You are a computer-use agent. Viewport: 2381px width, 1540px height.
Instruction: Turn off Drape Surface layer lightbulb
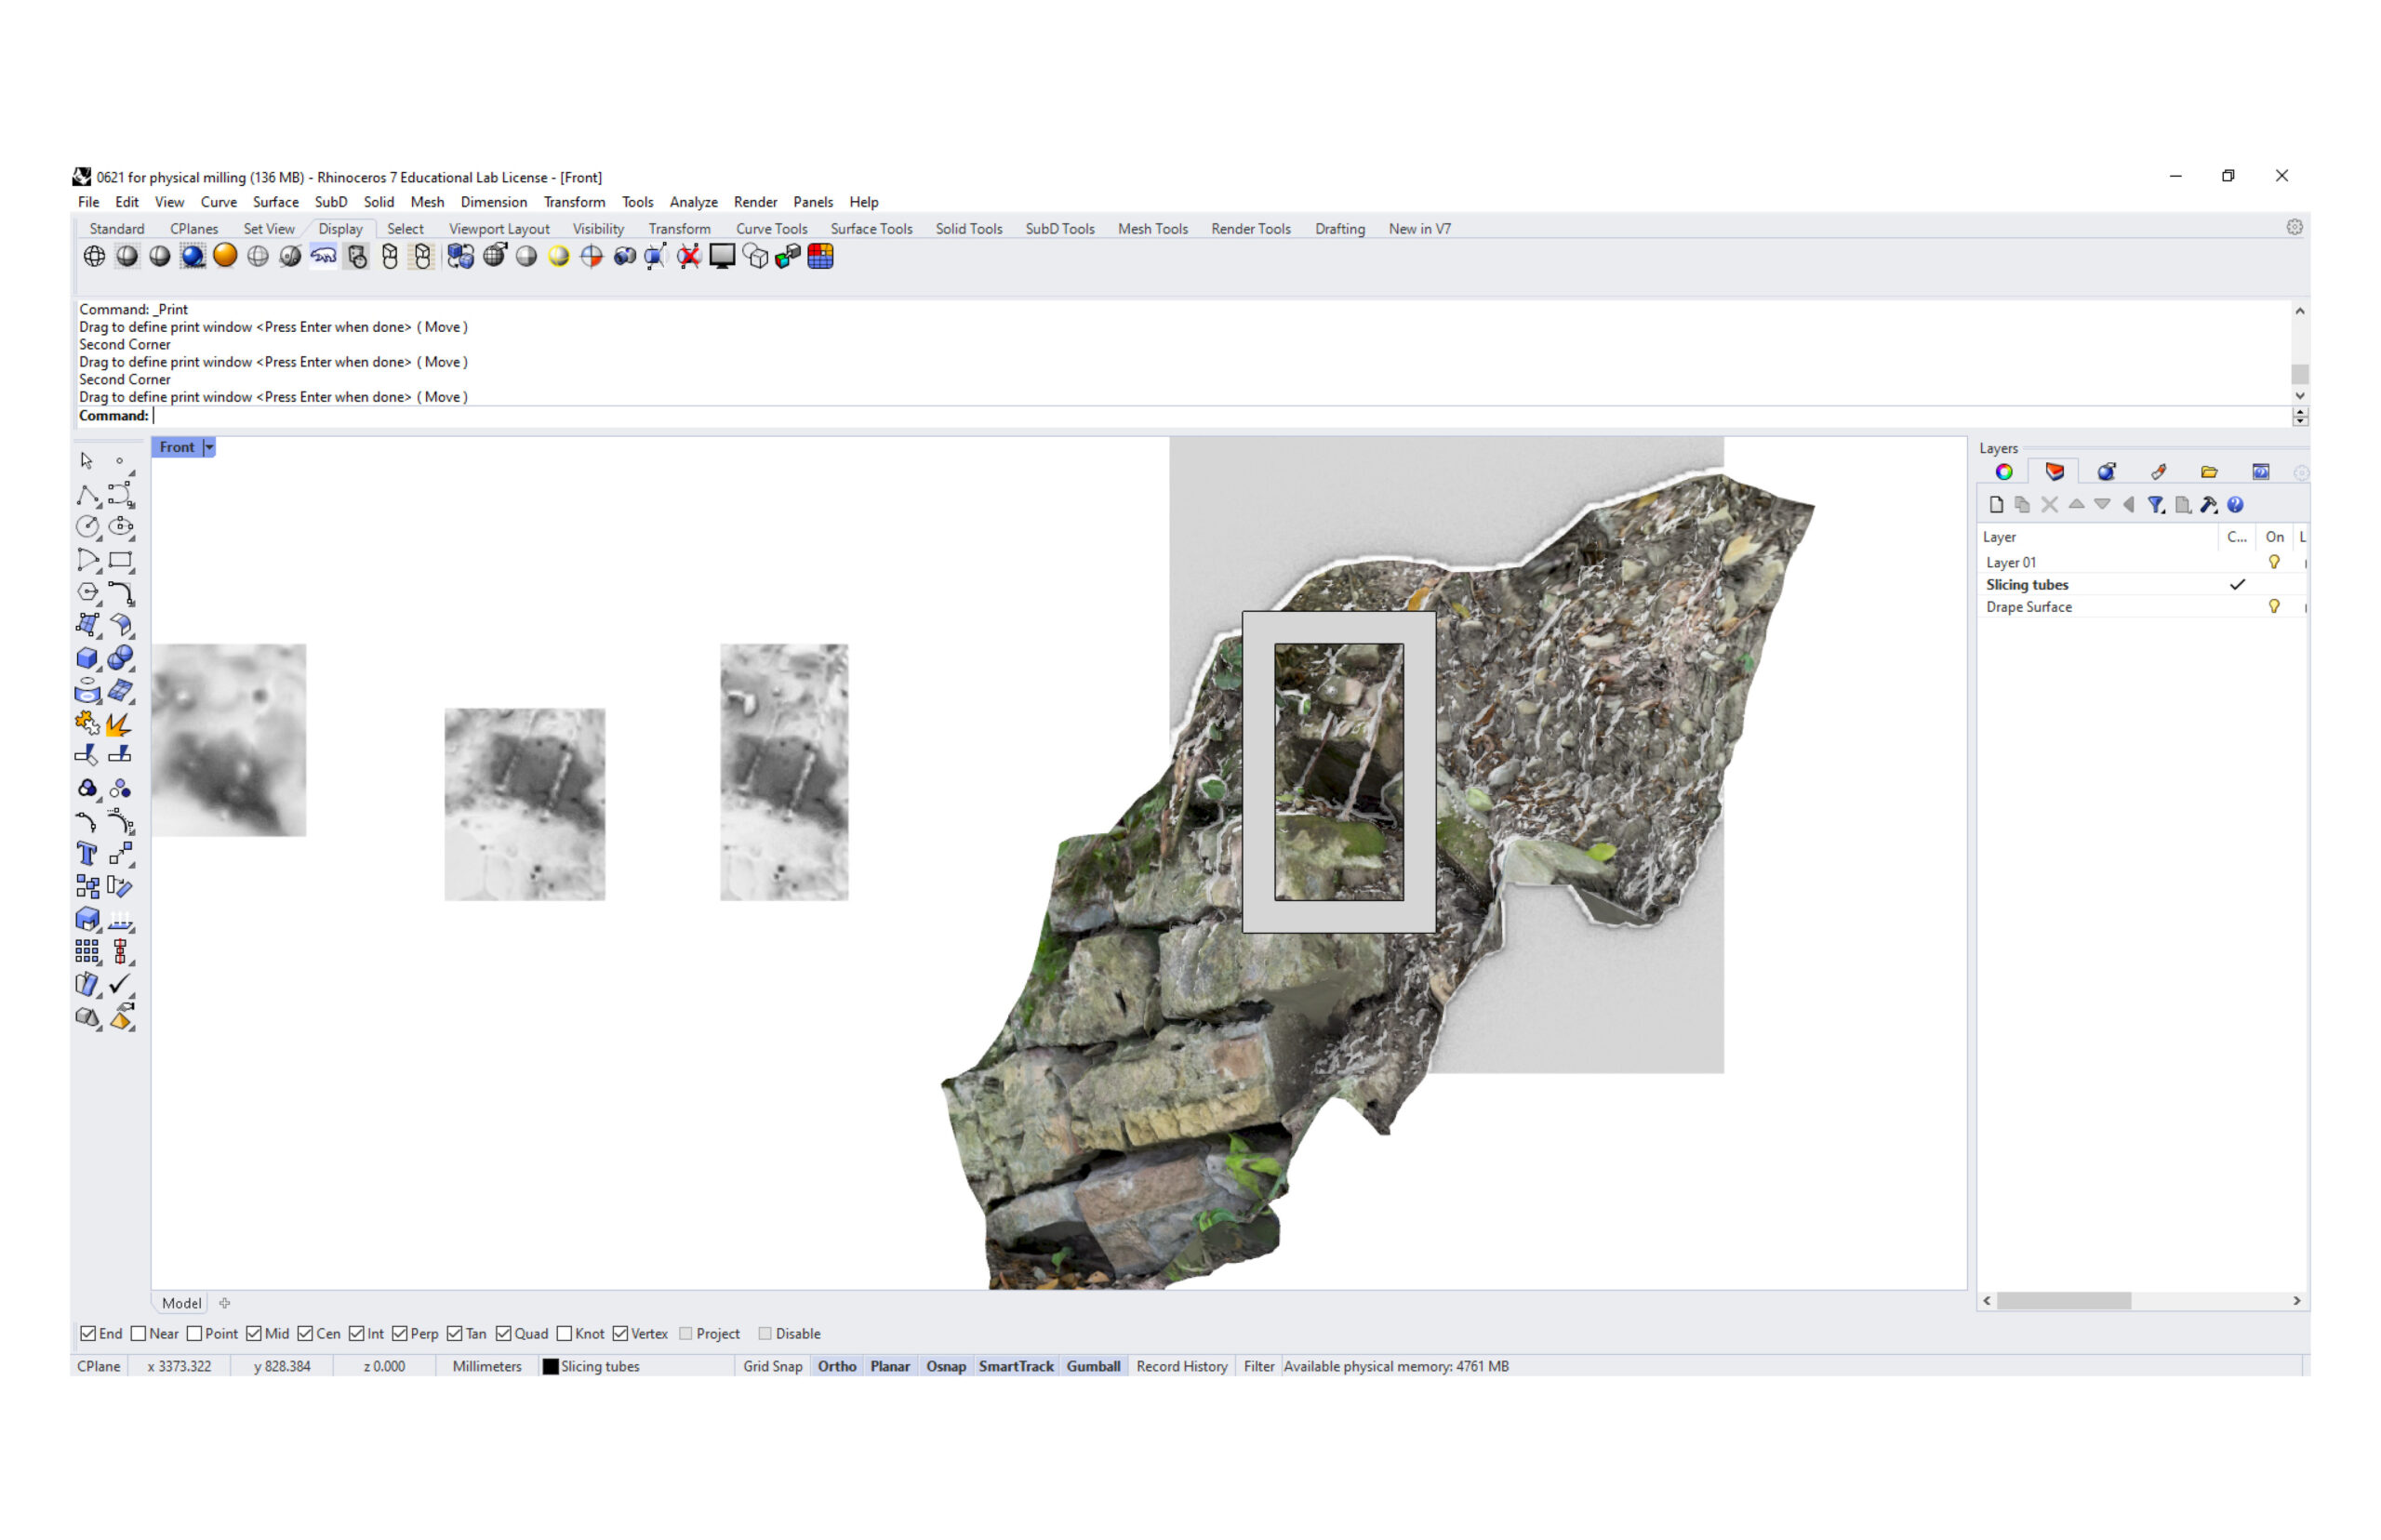(x=2273, y=607)
